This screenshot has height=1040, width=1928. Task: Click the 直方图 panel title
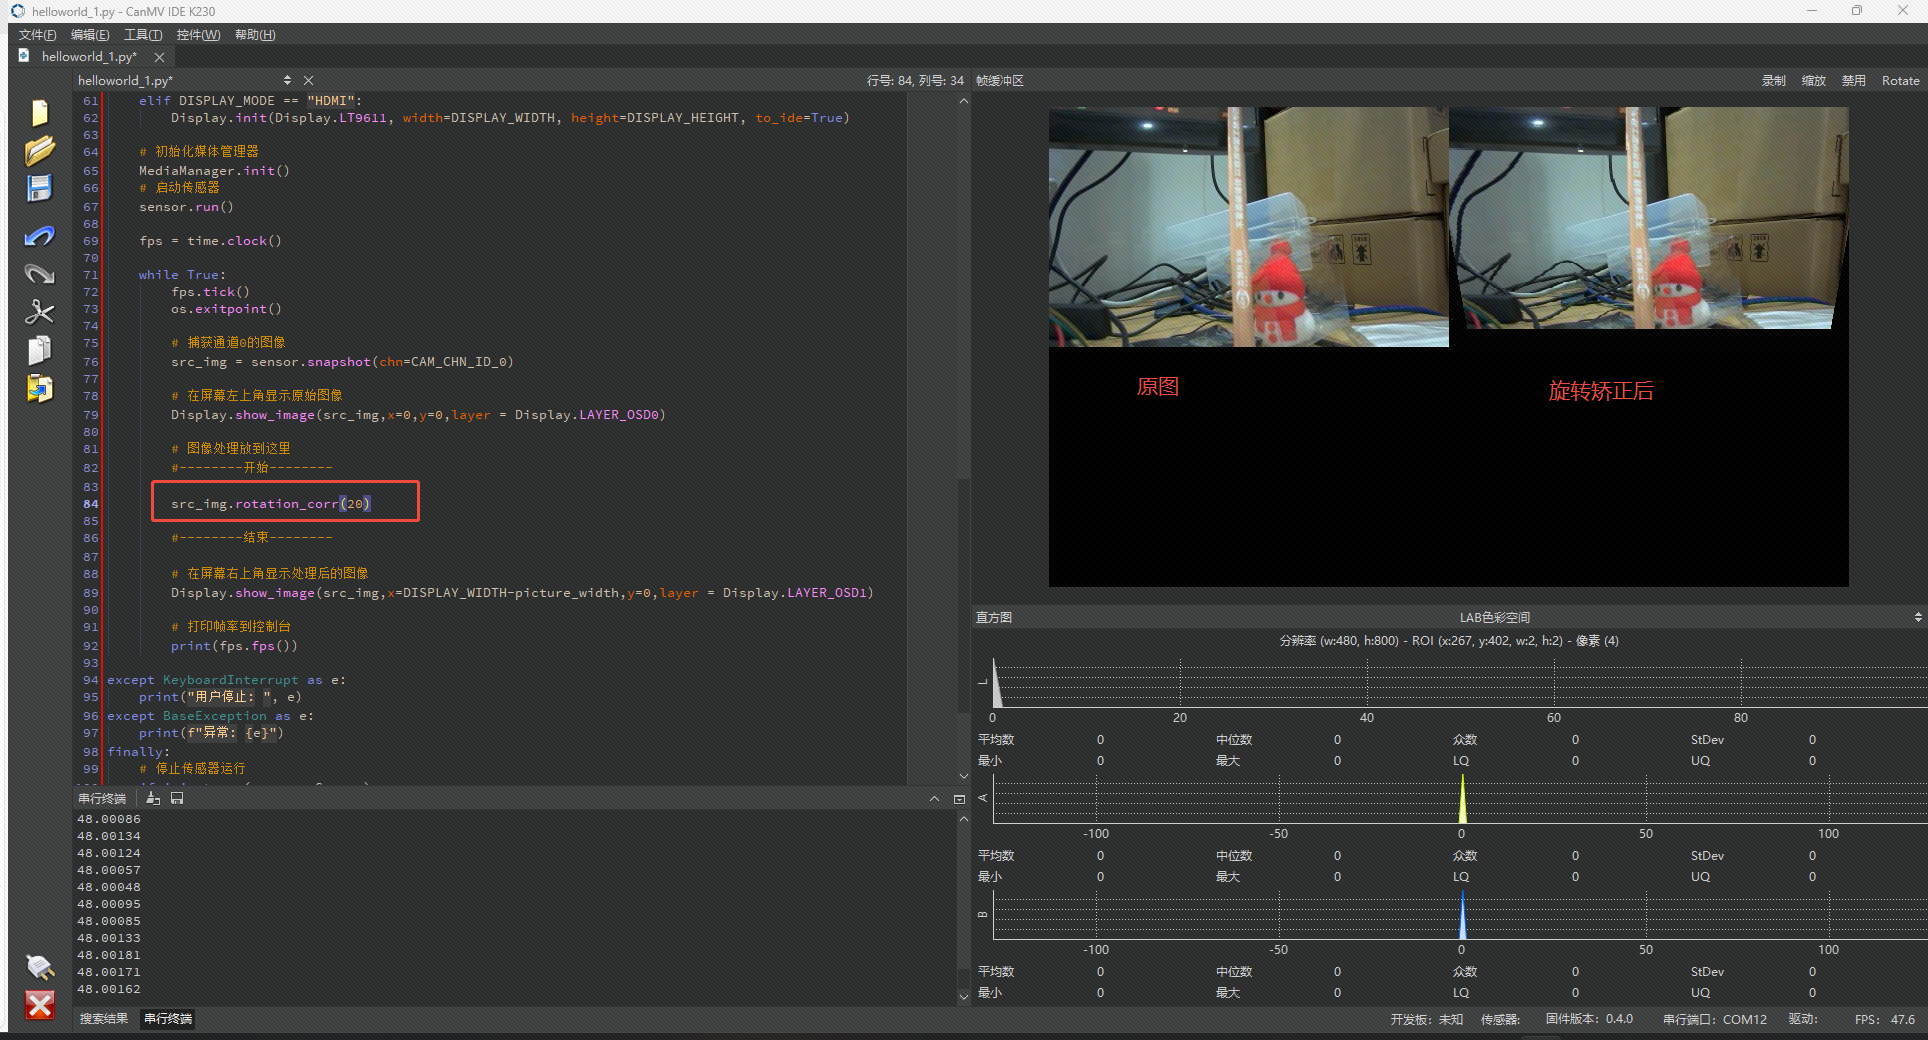tap(994, 617)
